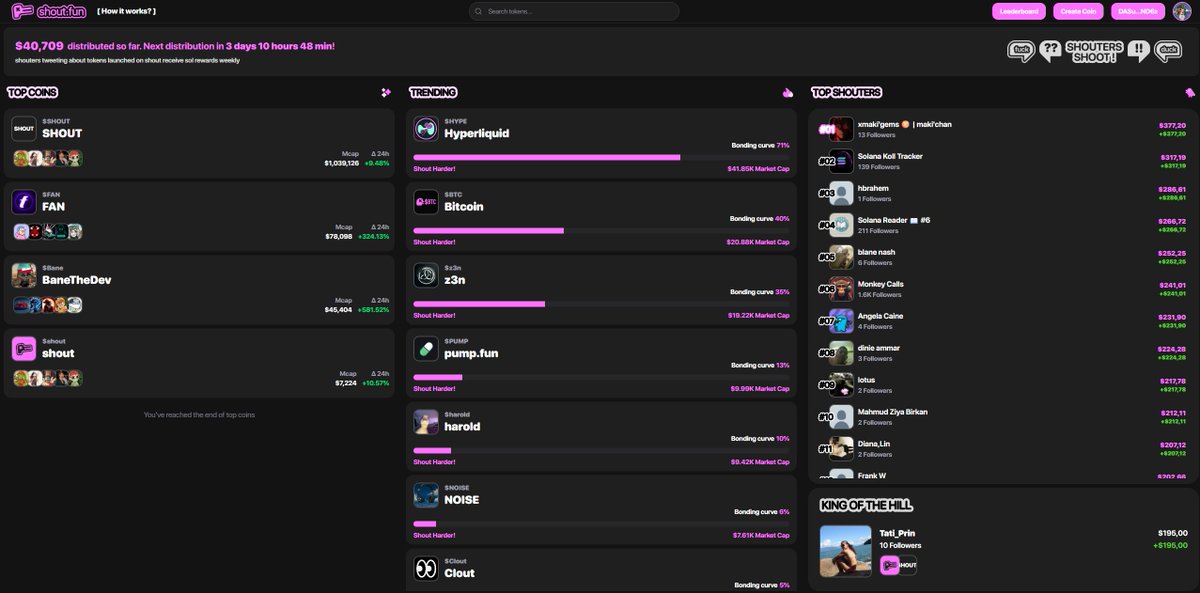Click the +324.13% change for FAN
Viewport: 1200px width, 593px height.
[x=375, y=236]
